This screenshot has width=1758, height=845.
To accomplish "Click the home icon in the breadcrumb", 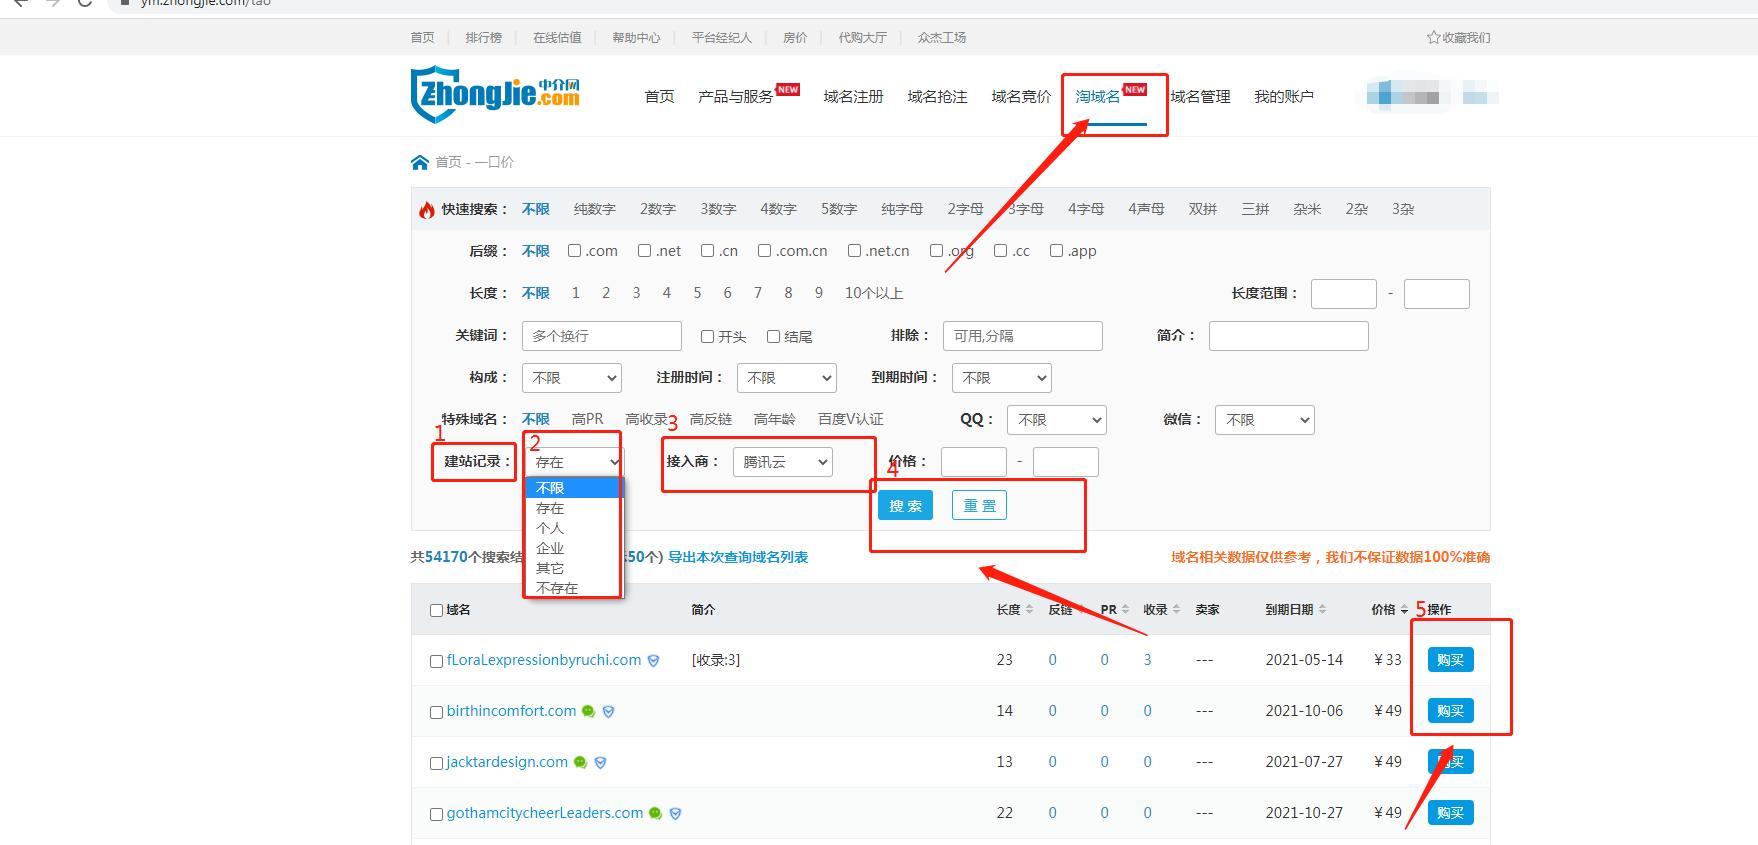I will pyautogui.click(x=420, y=162).
